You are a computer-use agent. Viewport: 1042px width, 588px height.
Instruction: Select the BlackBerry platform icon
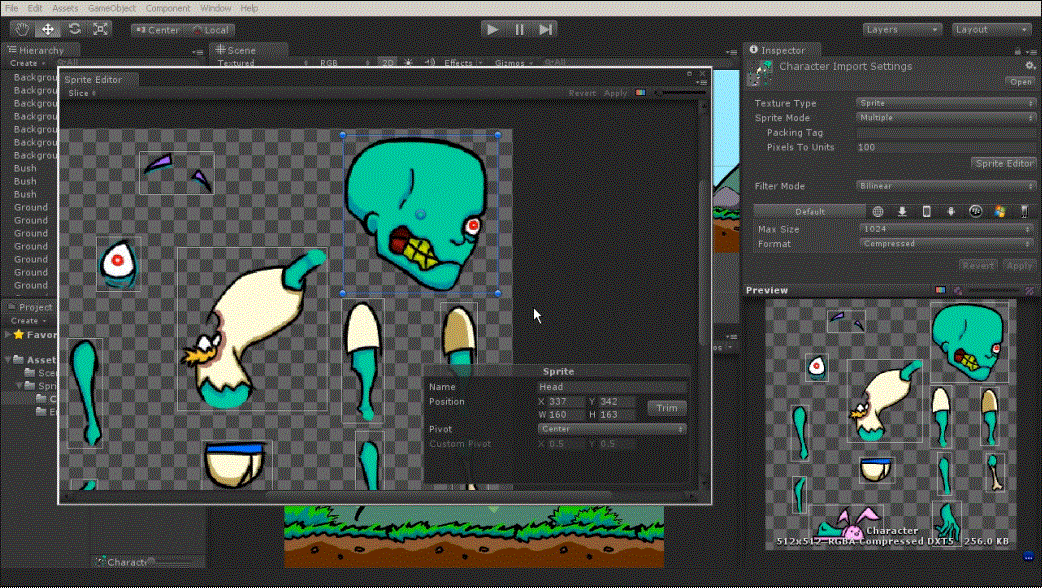tap(976, 211)
